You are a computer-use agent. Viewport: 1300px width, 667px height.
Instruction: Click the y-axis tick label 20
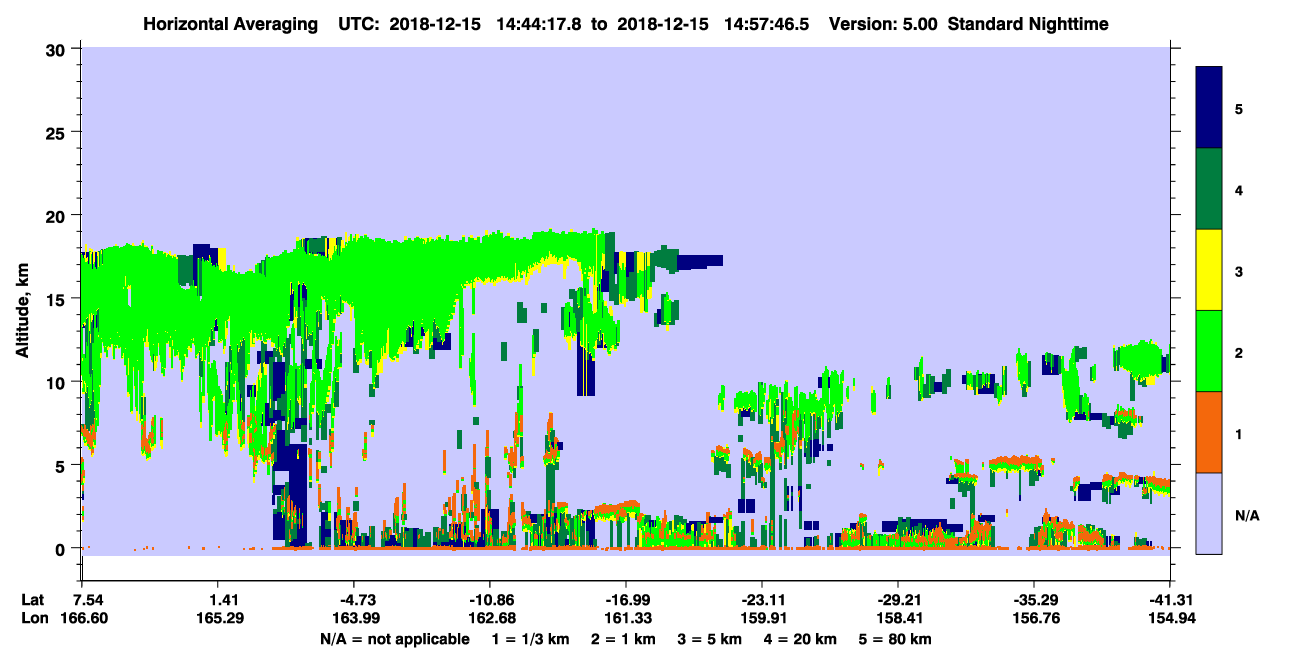click(57, 215)
